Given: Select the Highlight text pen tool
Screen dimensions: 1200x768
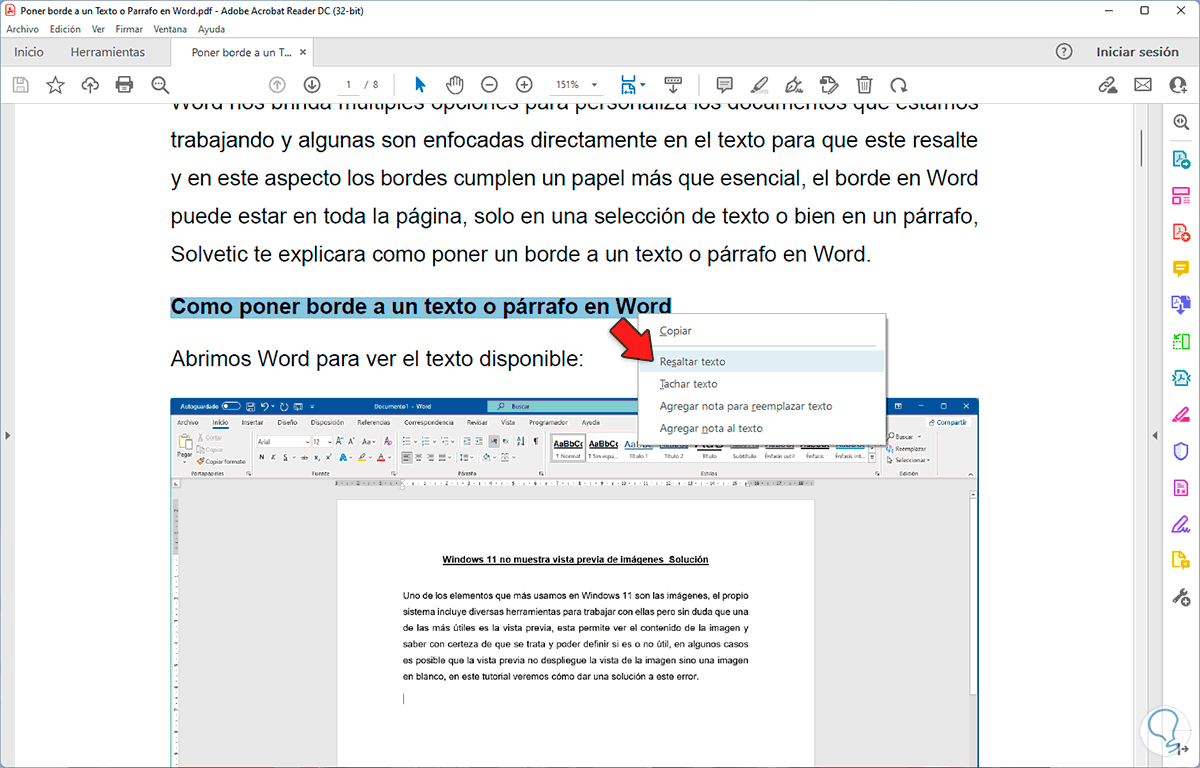Looking at the screenshot, I should click(x=759, y=85).
